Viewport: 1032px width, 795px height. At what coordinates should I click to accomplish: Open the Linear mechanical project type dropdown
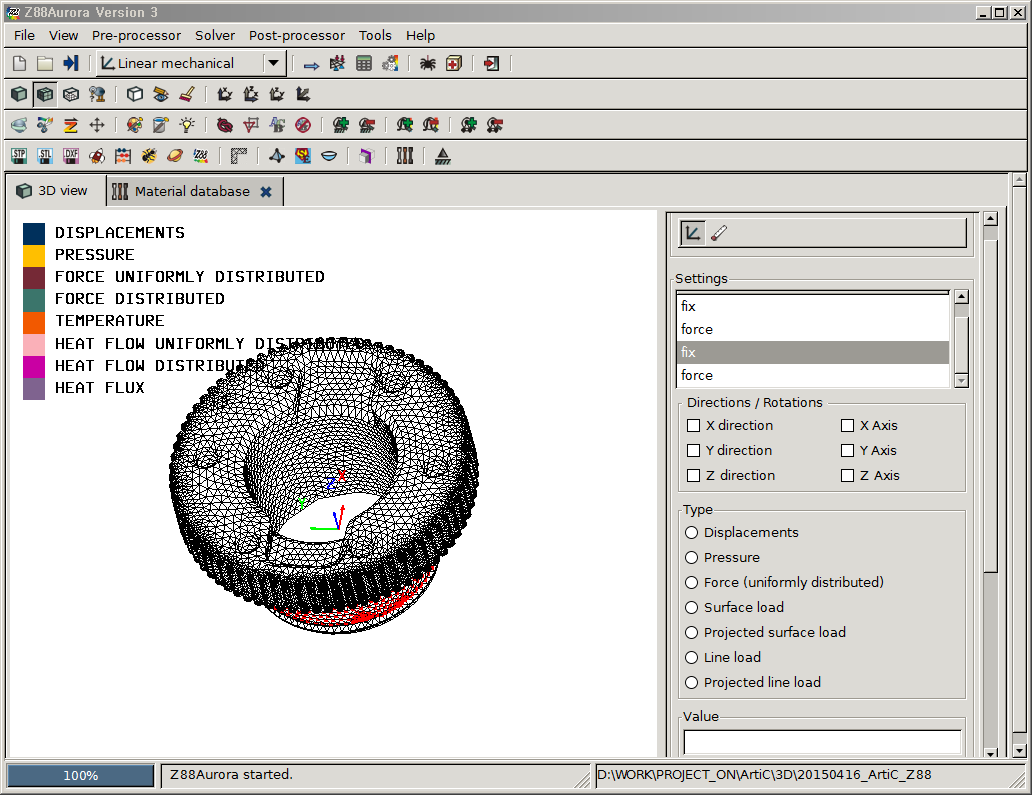(273, 63)
